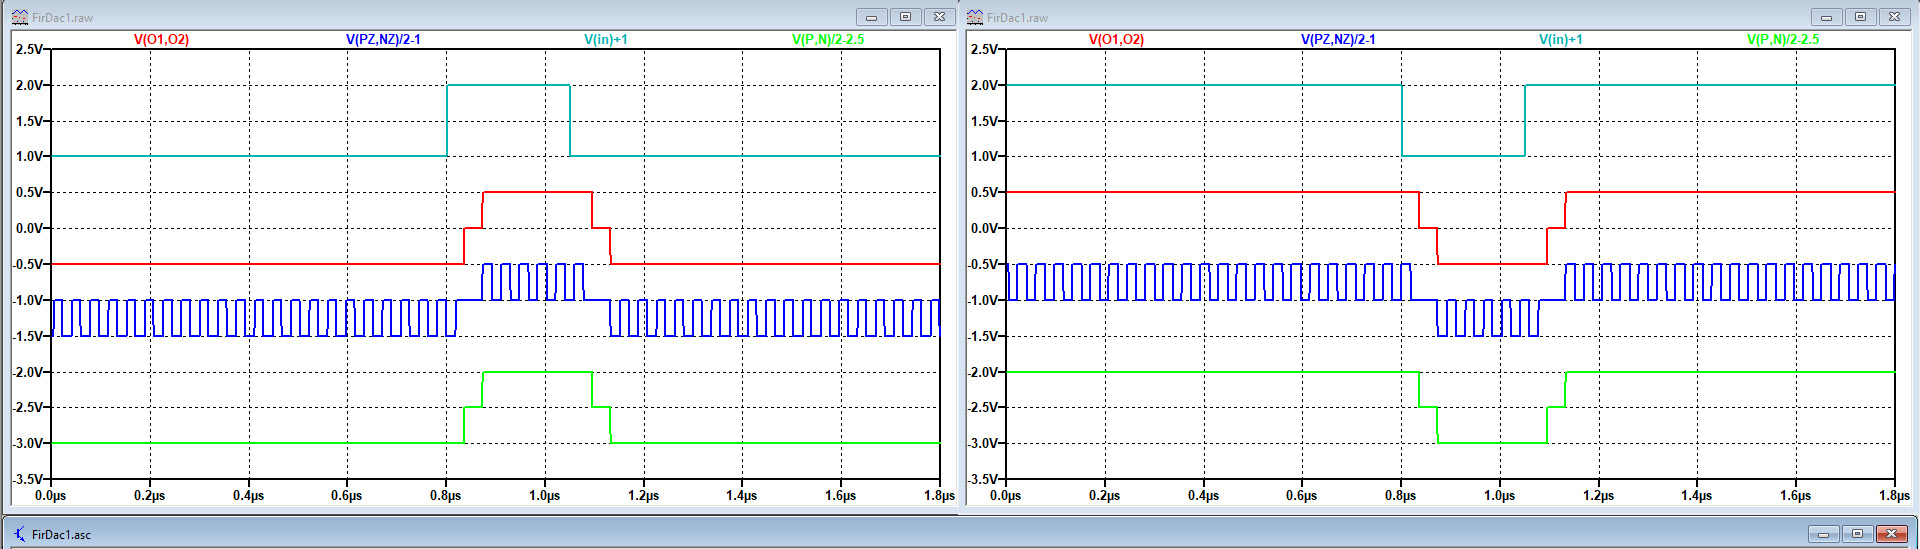
Task: Restore the FirDac1.asc window
Action: pos(1857,534)
